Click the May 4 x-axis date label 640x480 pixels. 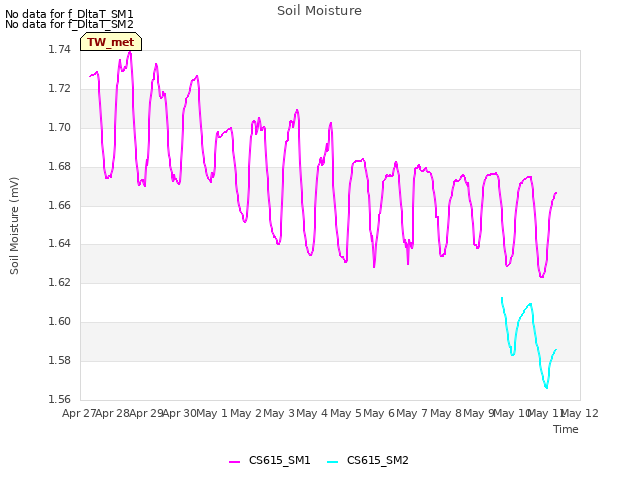tap(312, 413)
